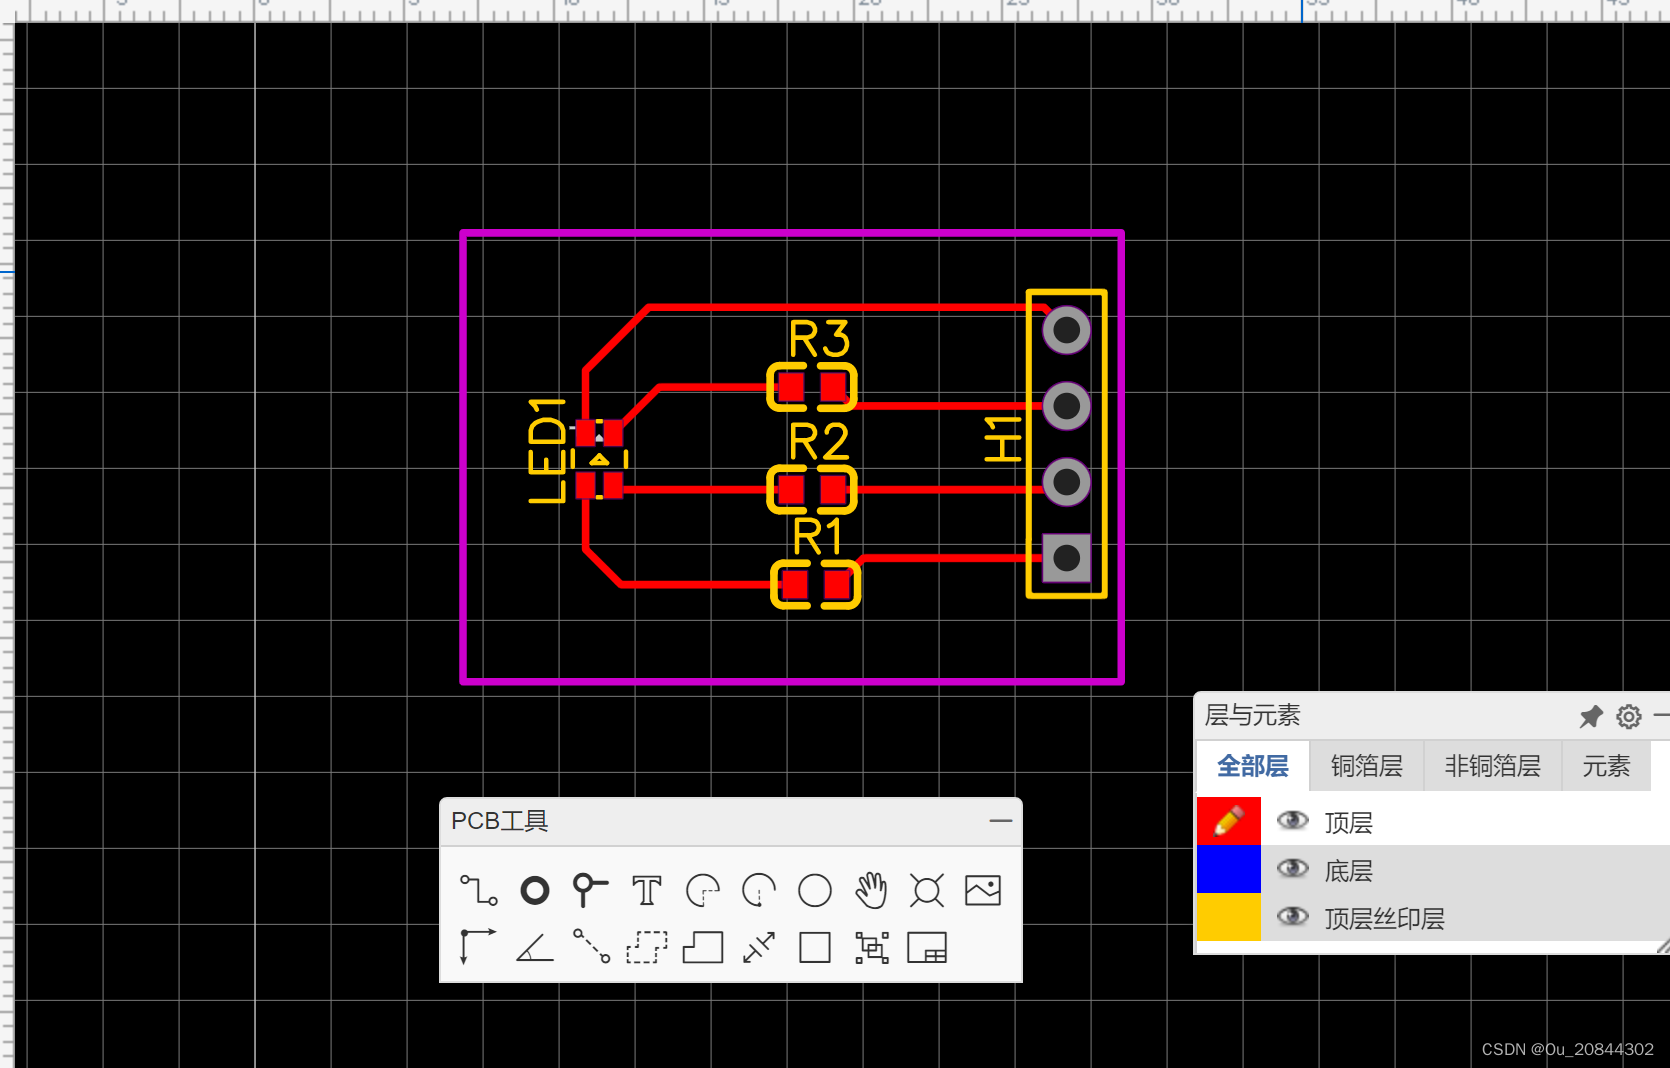
Task: Select the Connect Pad to Pad tool
Action: 591,946
